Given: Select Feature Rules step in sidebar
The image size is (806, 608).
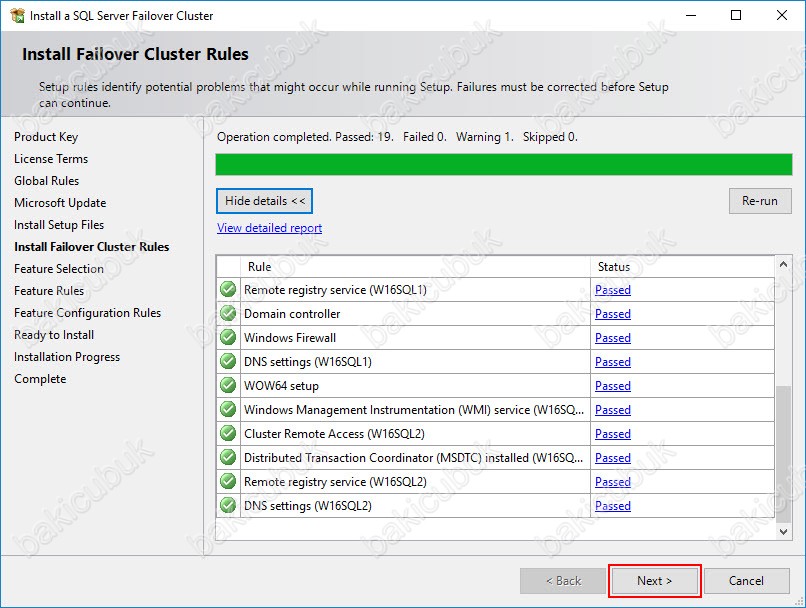Looking at the screenshot, I should point(49,291).
